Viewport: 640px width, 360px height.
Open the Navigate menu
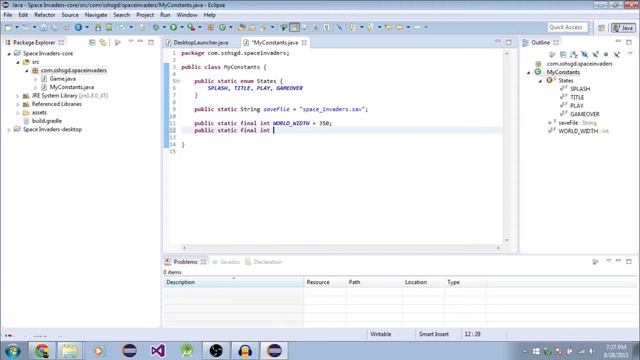pyautogui.click(x=96, y=15)
